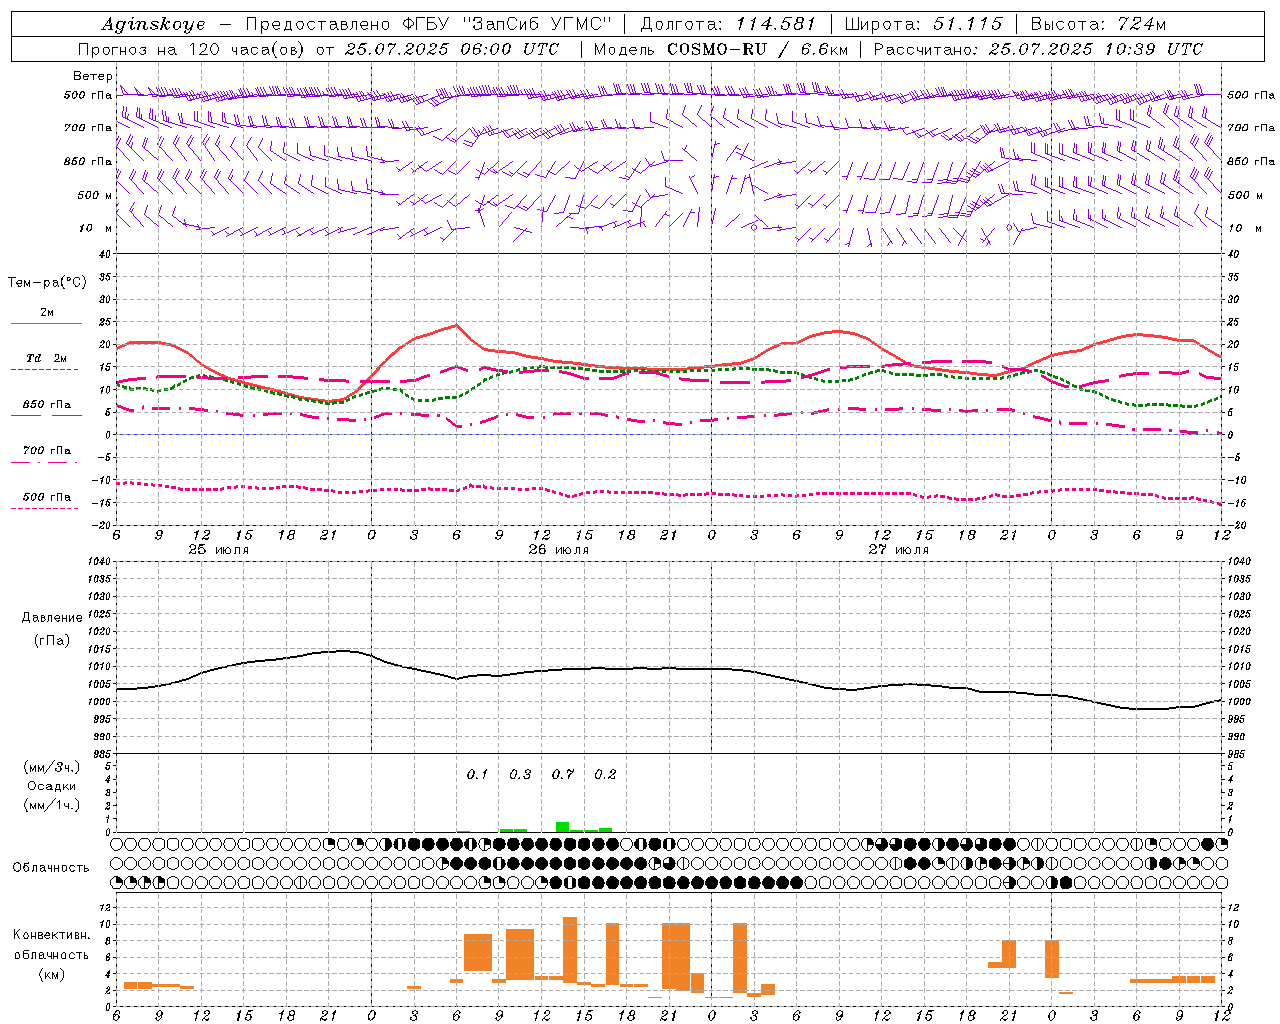Click the "(мм/3ч.)" precipitation unit label
1280x1024 pixels.
[51, 767]
